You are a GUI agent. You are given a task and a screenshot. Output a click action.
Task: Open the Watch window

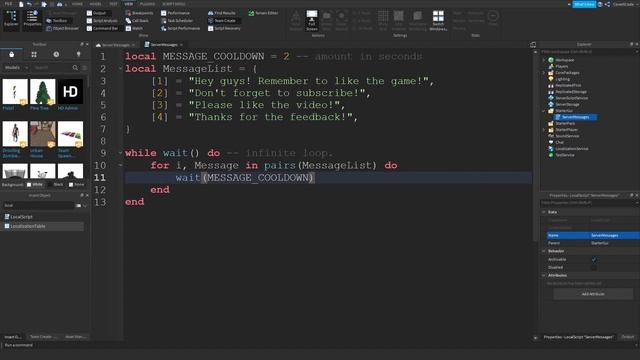point(134,29)
